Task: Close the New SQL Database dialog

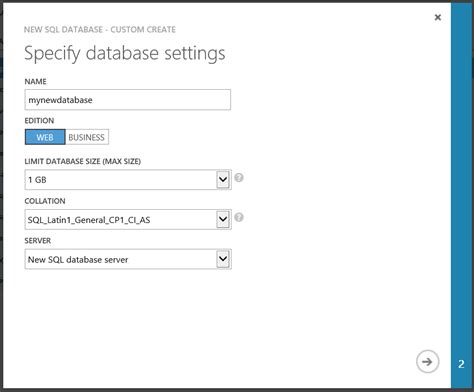Action: tap(438, 17)
